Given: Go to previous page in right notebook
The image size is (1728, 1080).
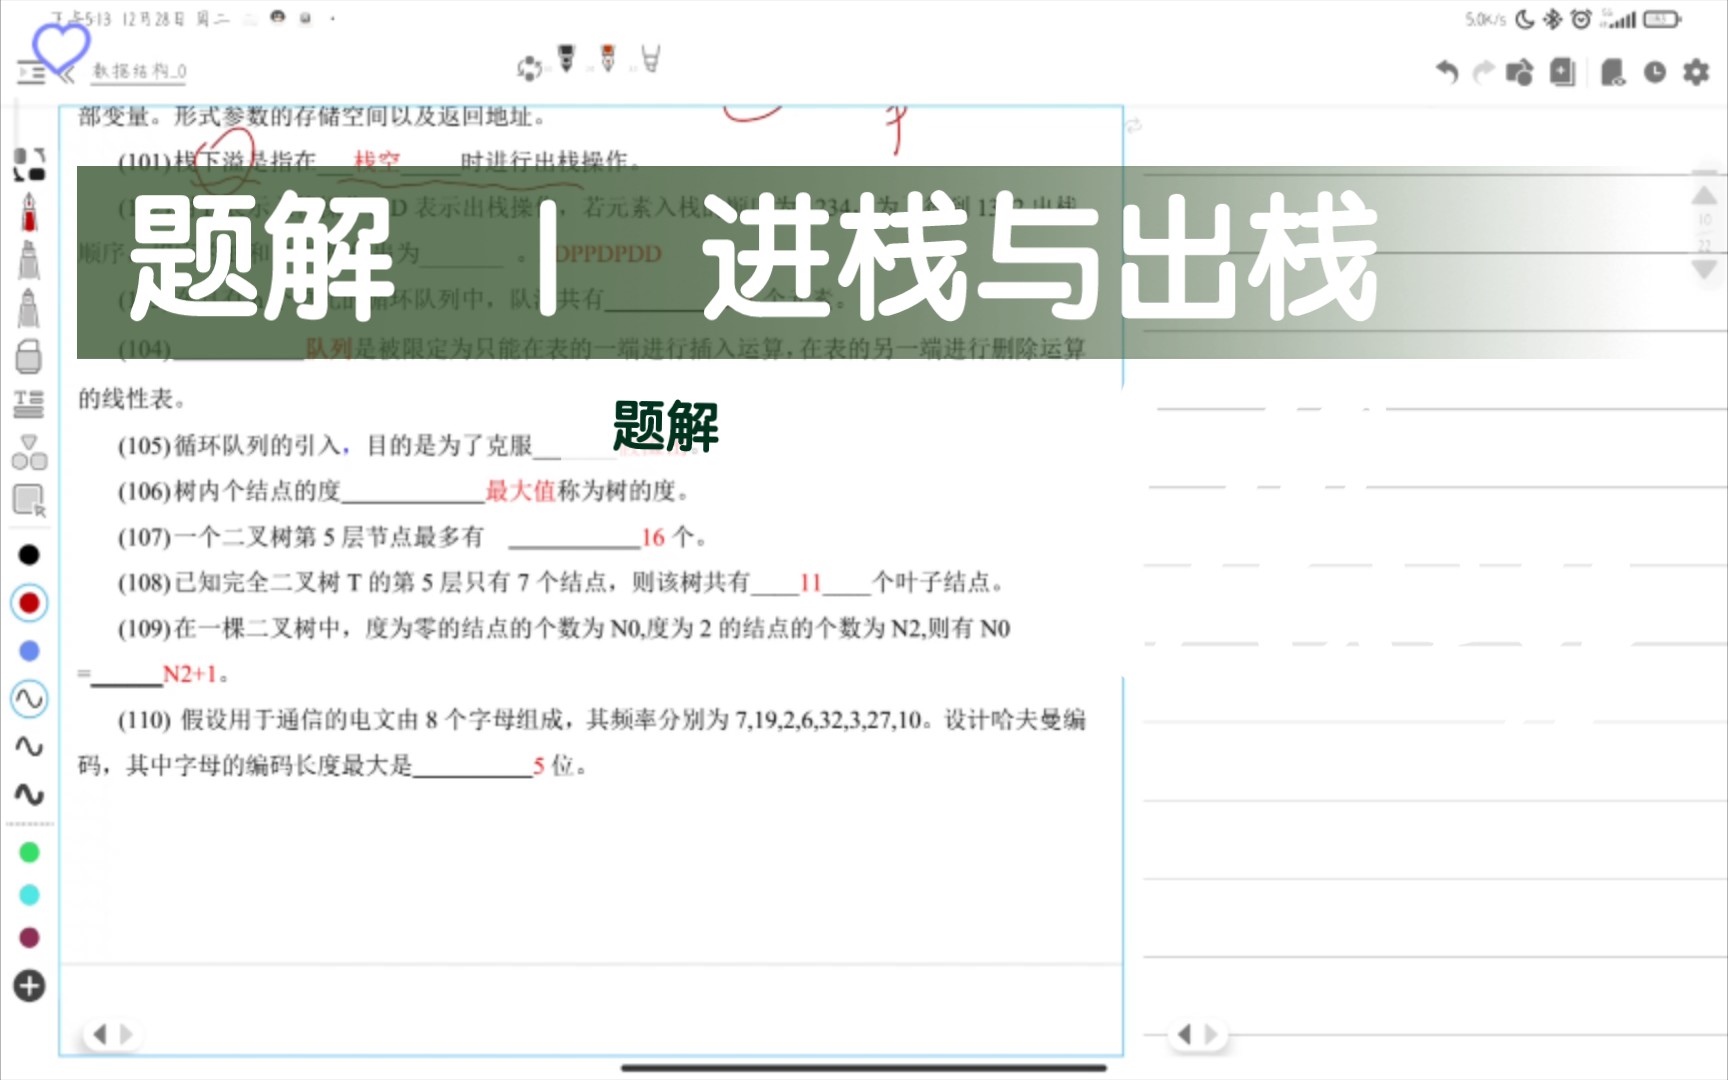Looking at the screenshot, I should pyautogui.click(x=1184, y=1034).
